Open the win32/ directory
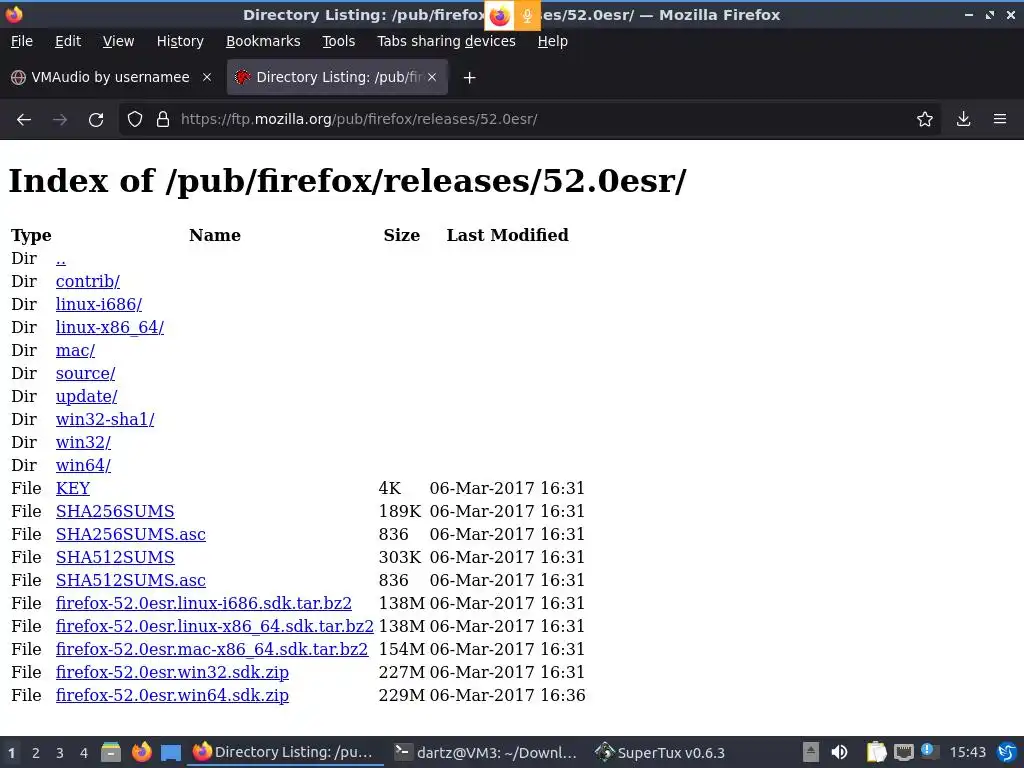Image resolution: width=1024 pixels, height=768 pixels. coord(83,442)
